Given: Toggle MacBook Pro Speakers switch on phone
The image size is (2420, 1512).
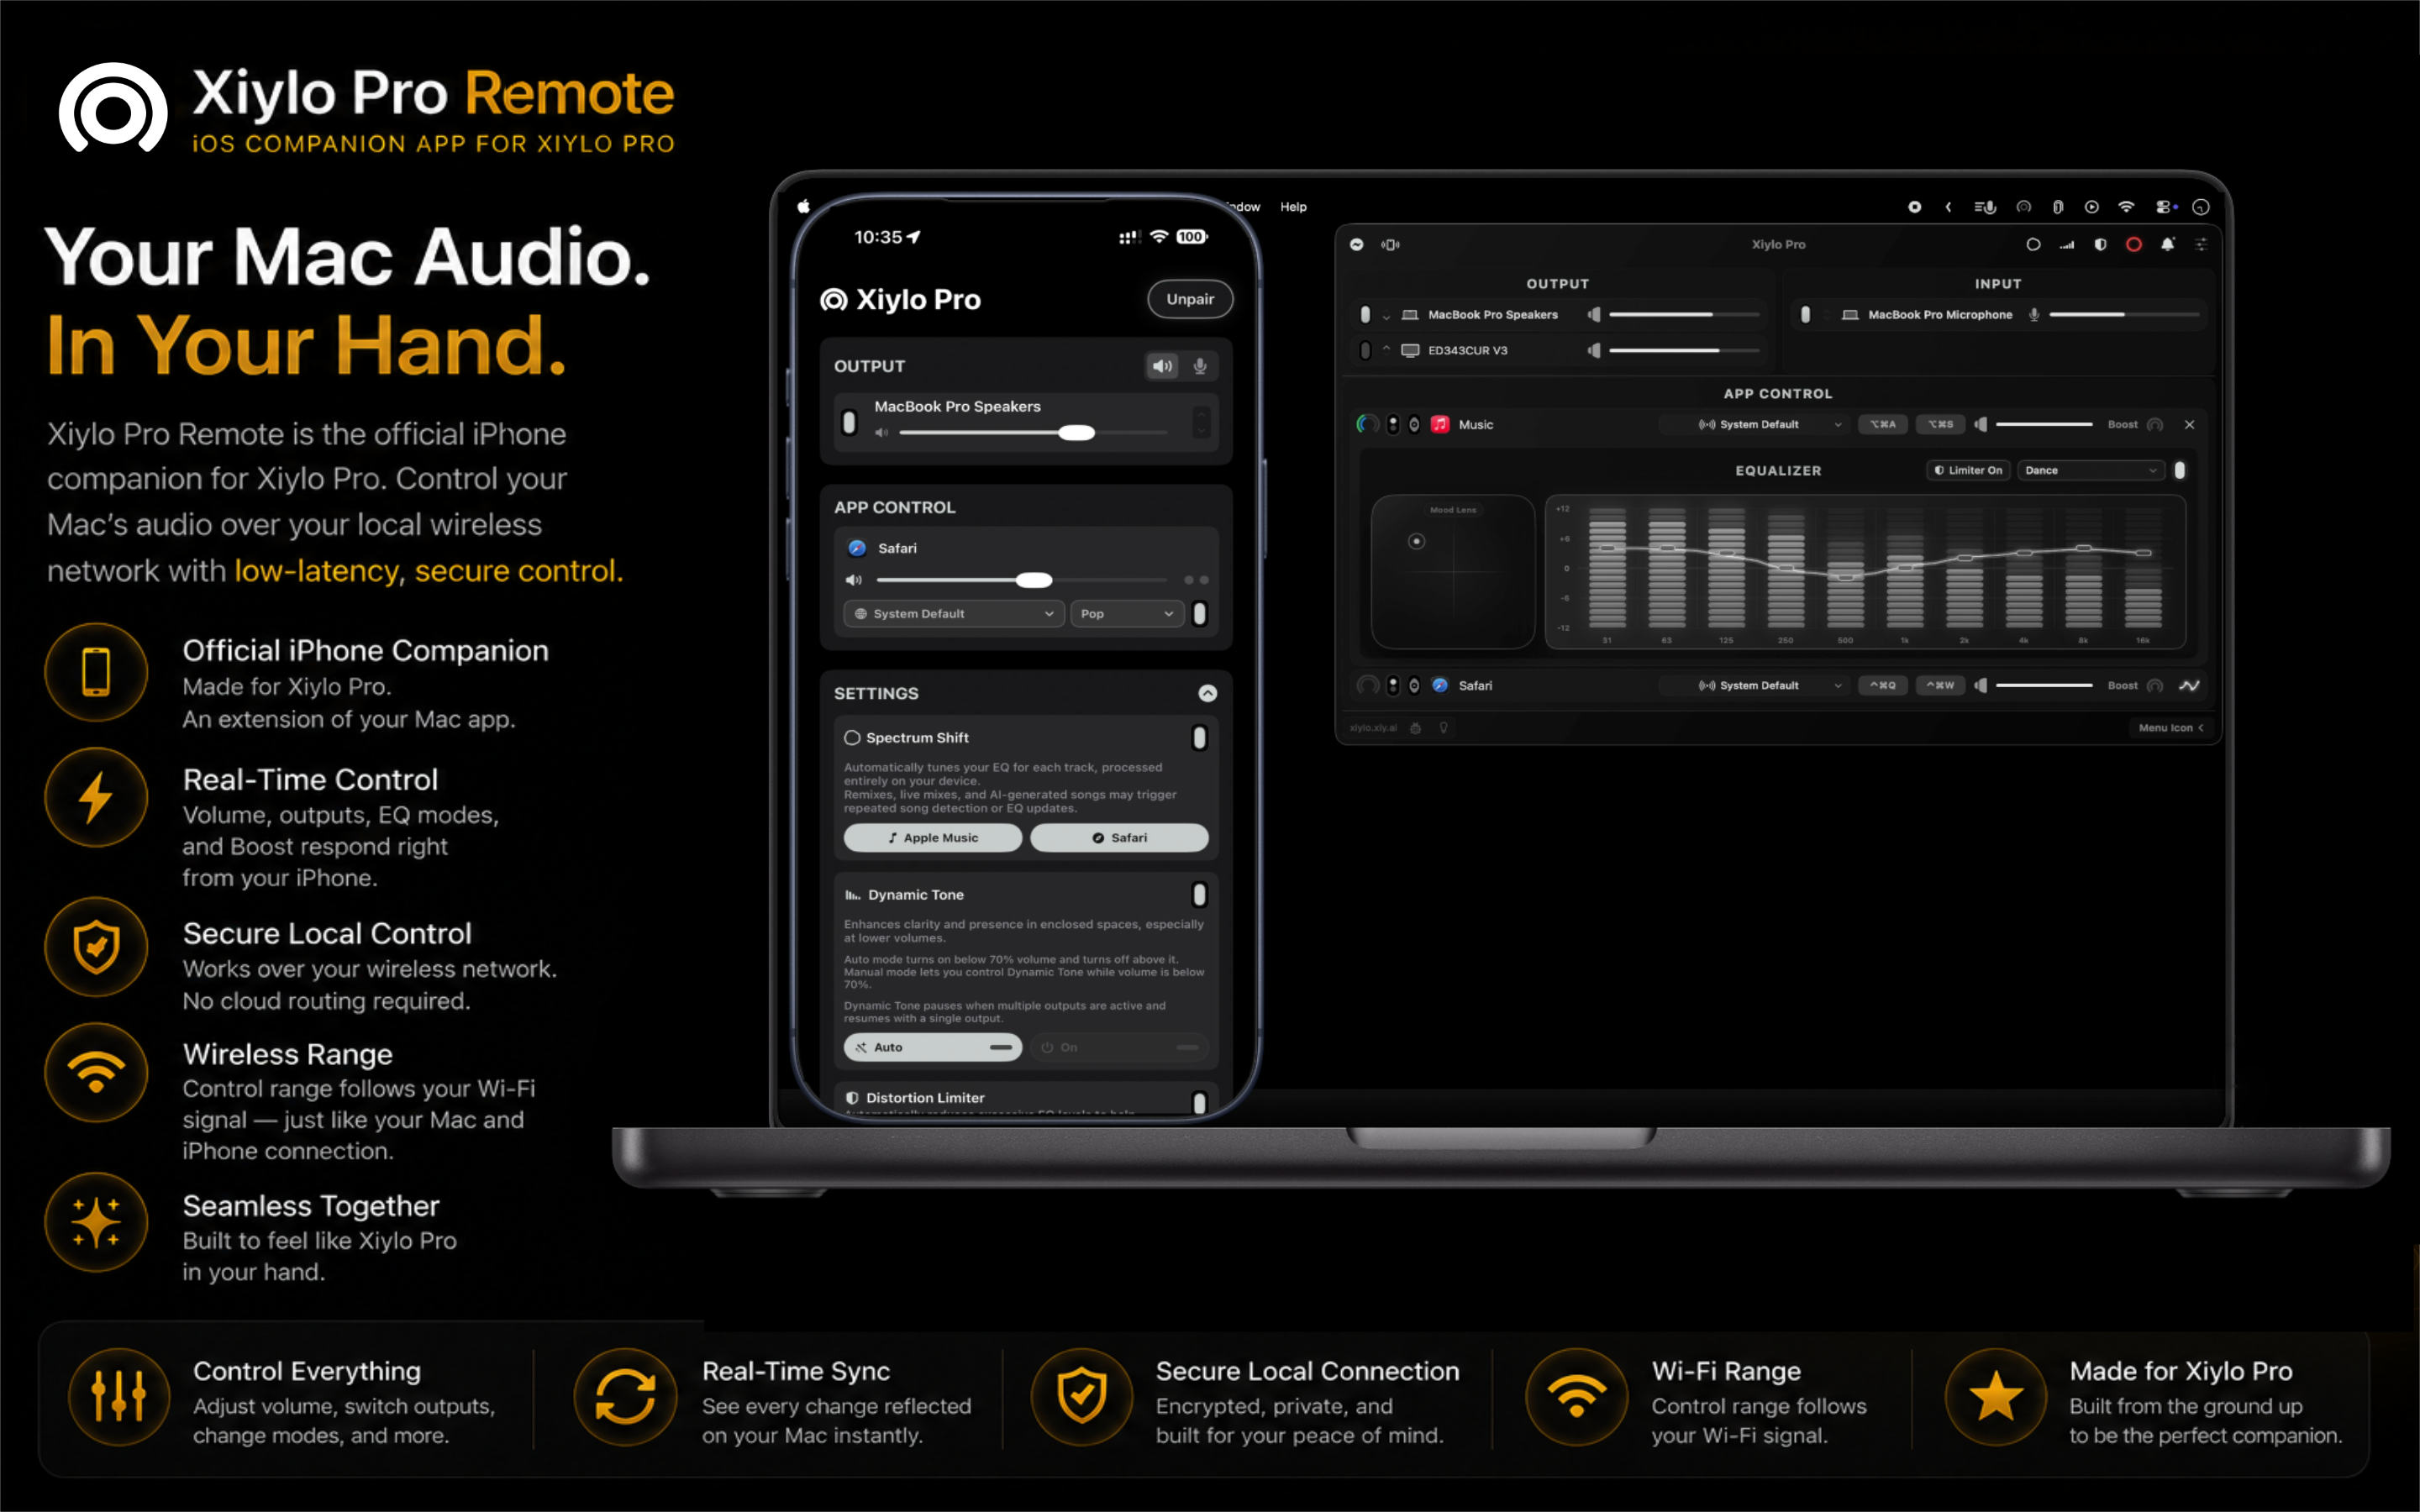Looking at the screenshot, I should tap(849, 422).
